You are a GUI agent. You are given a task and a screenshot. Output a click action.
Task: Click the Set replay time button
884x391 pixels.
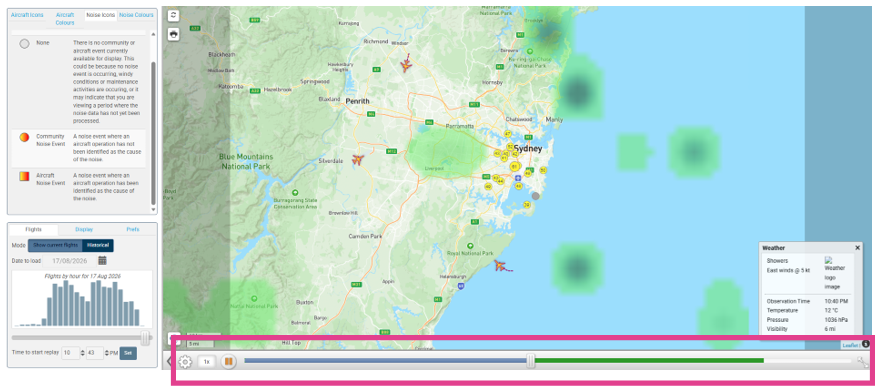tap(128, 353)
